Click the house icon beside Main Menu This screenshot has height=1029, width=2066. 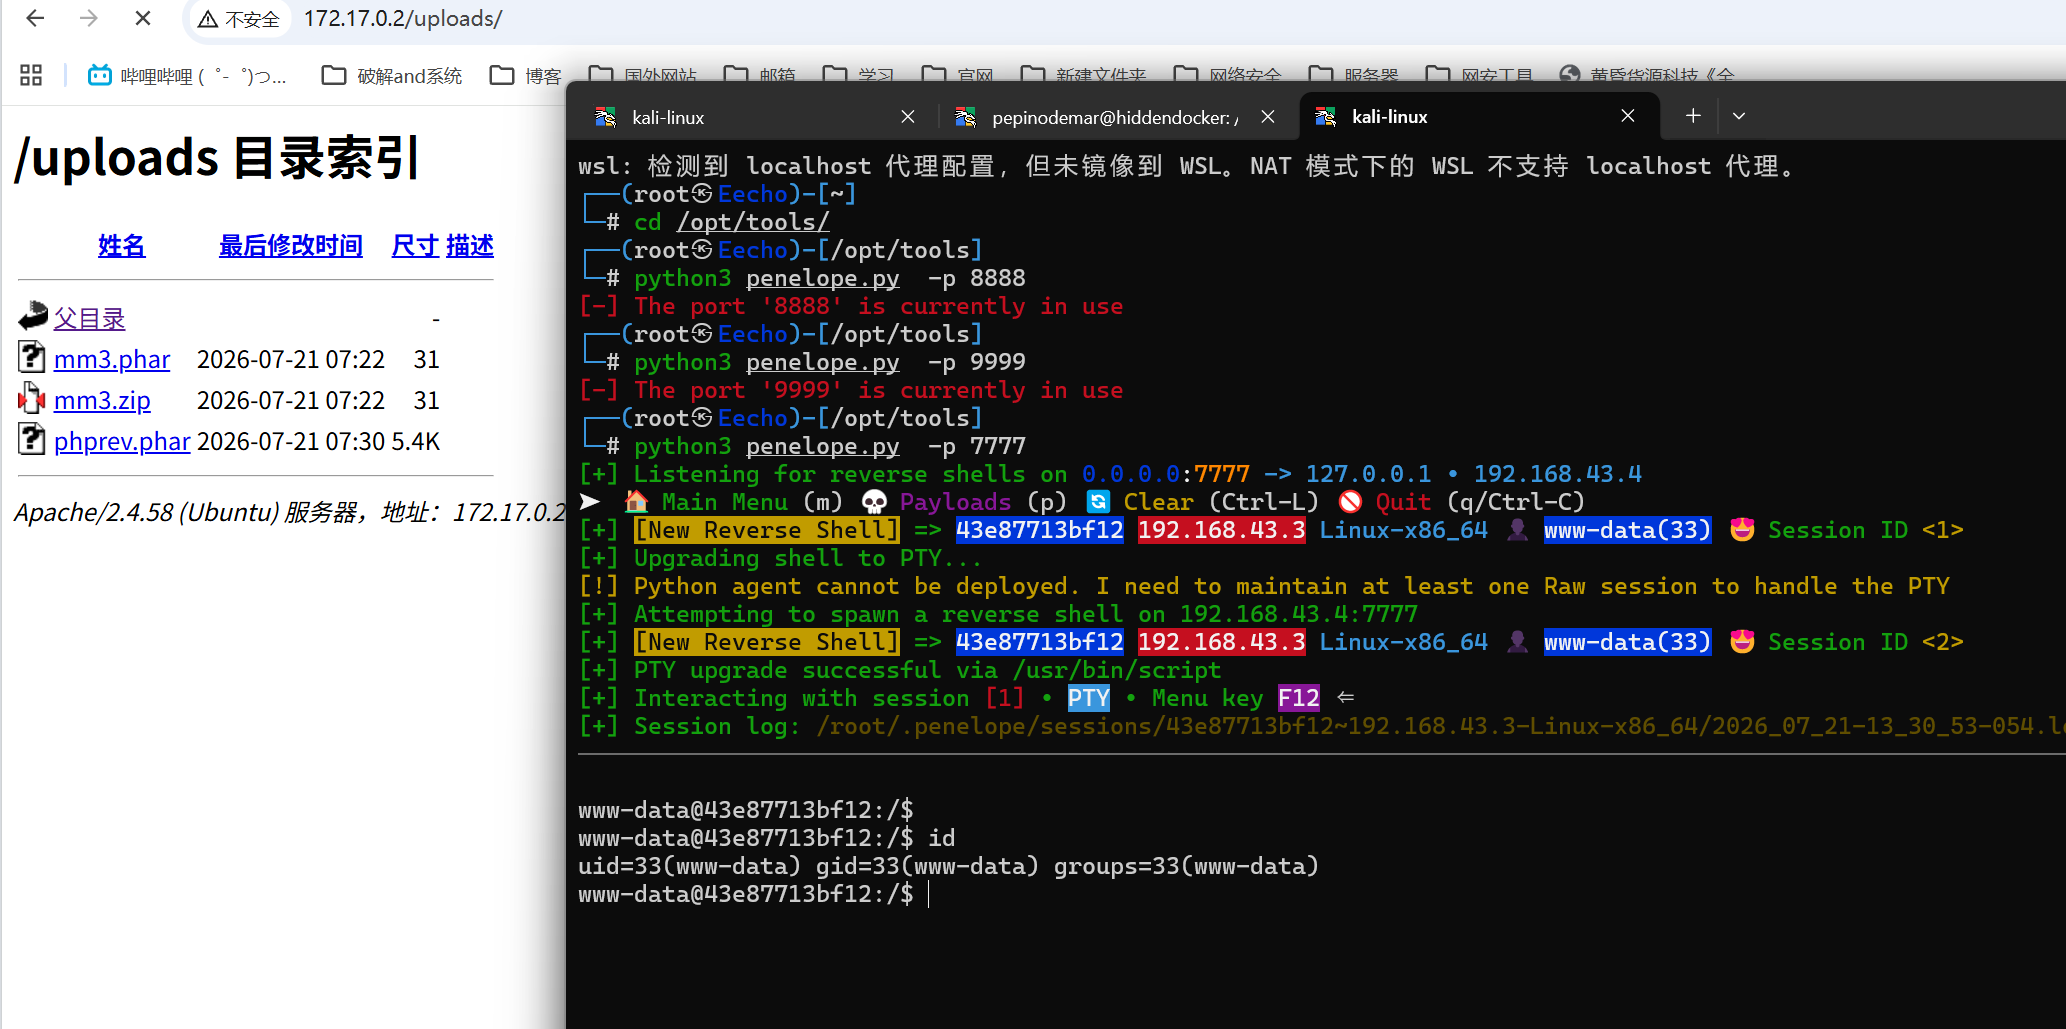[636, 502]
